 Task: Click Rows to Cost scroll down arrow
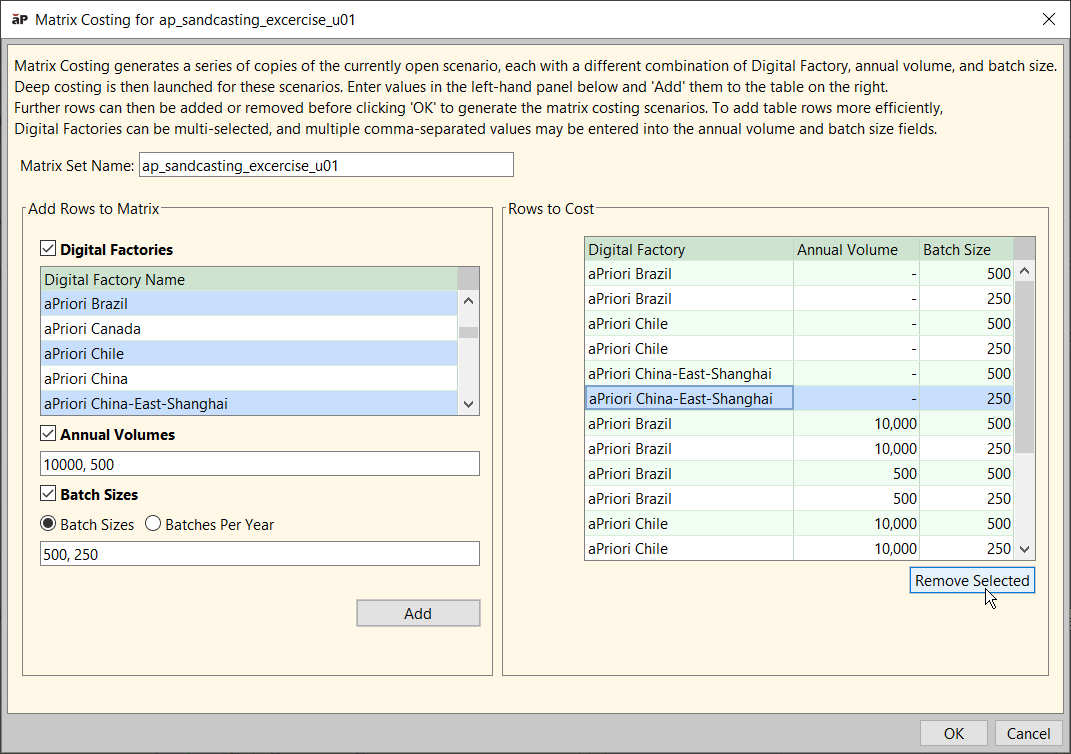coord(1024,549)
